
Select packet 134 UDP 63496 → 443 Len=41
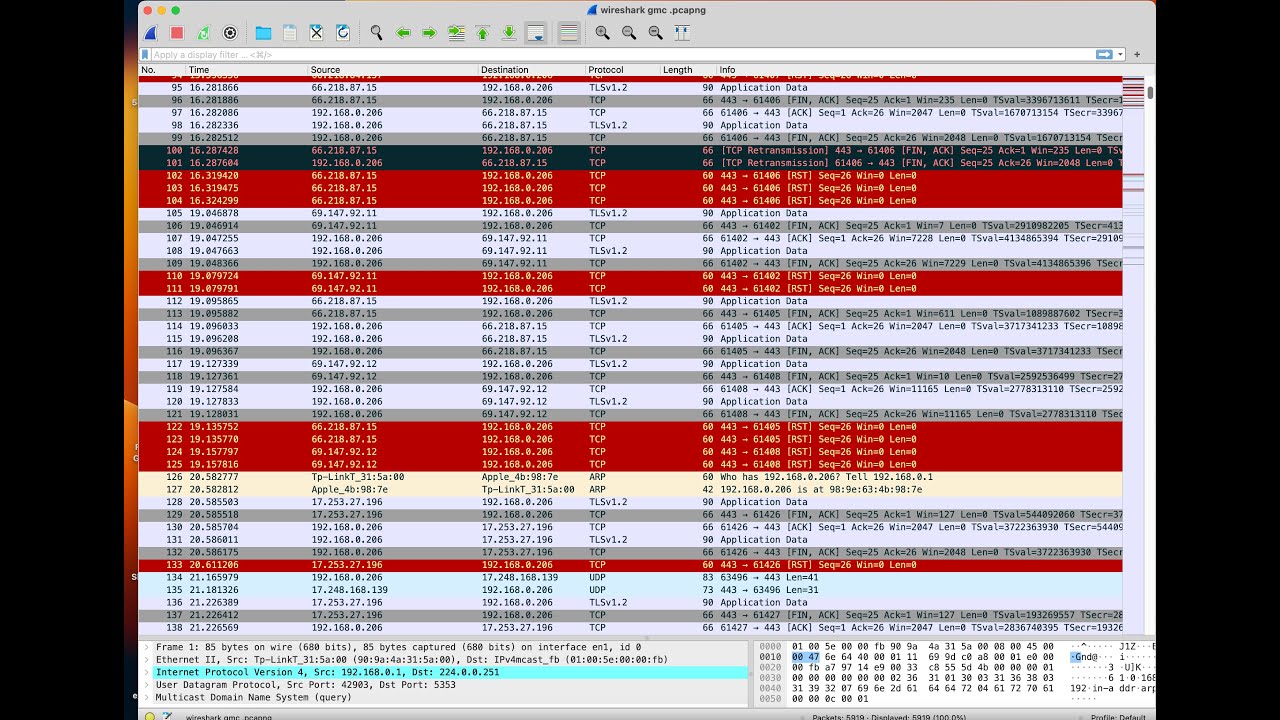click(630, 577)
